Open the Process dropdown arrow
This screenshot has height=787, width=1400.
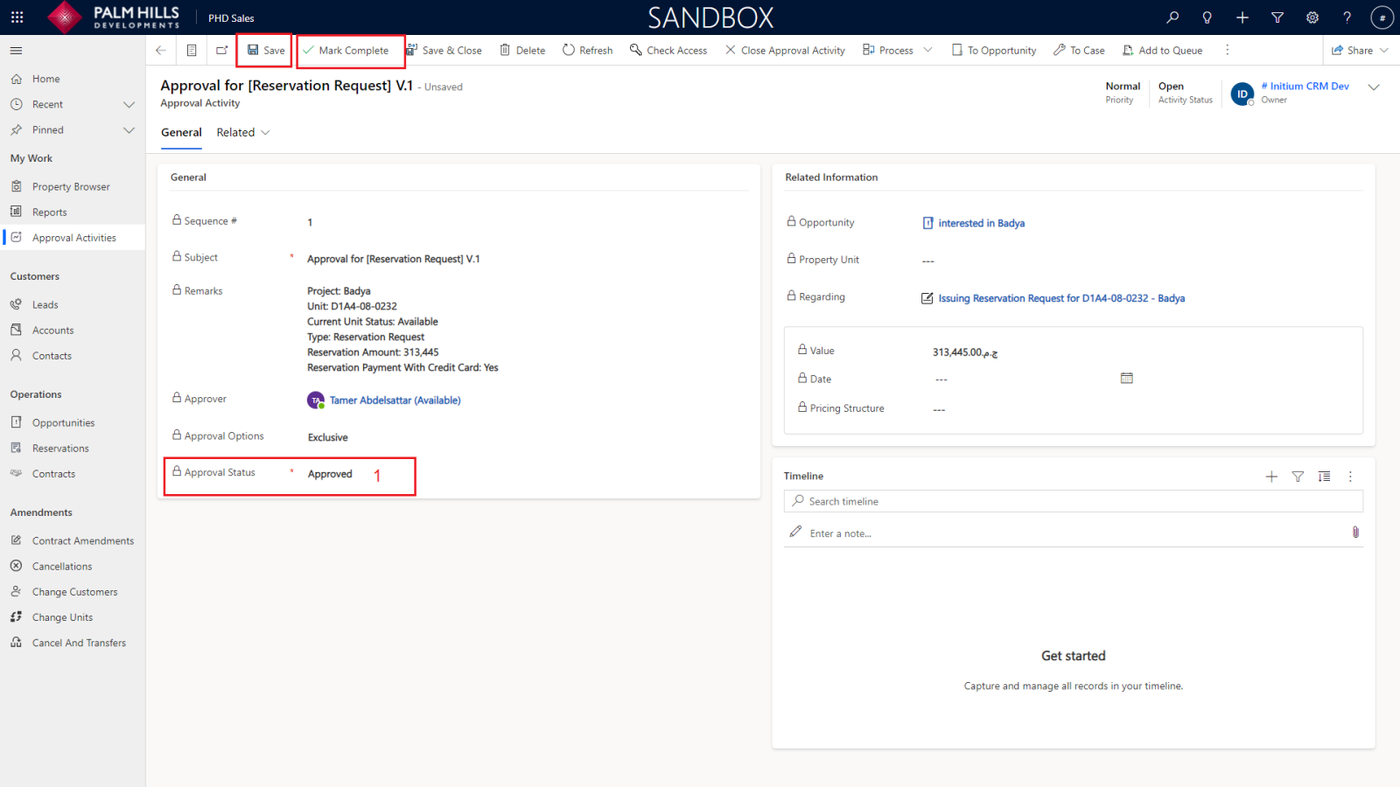pyautogui.click(x=928, y=50)
